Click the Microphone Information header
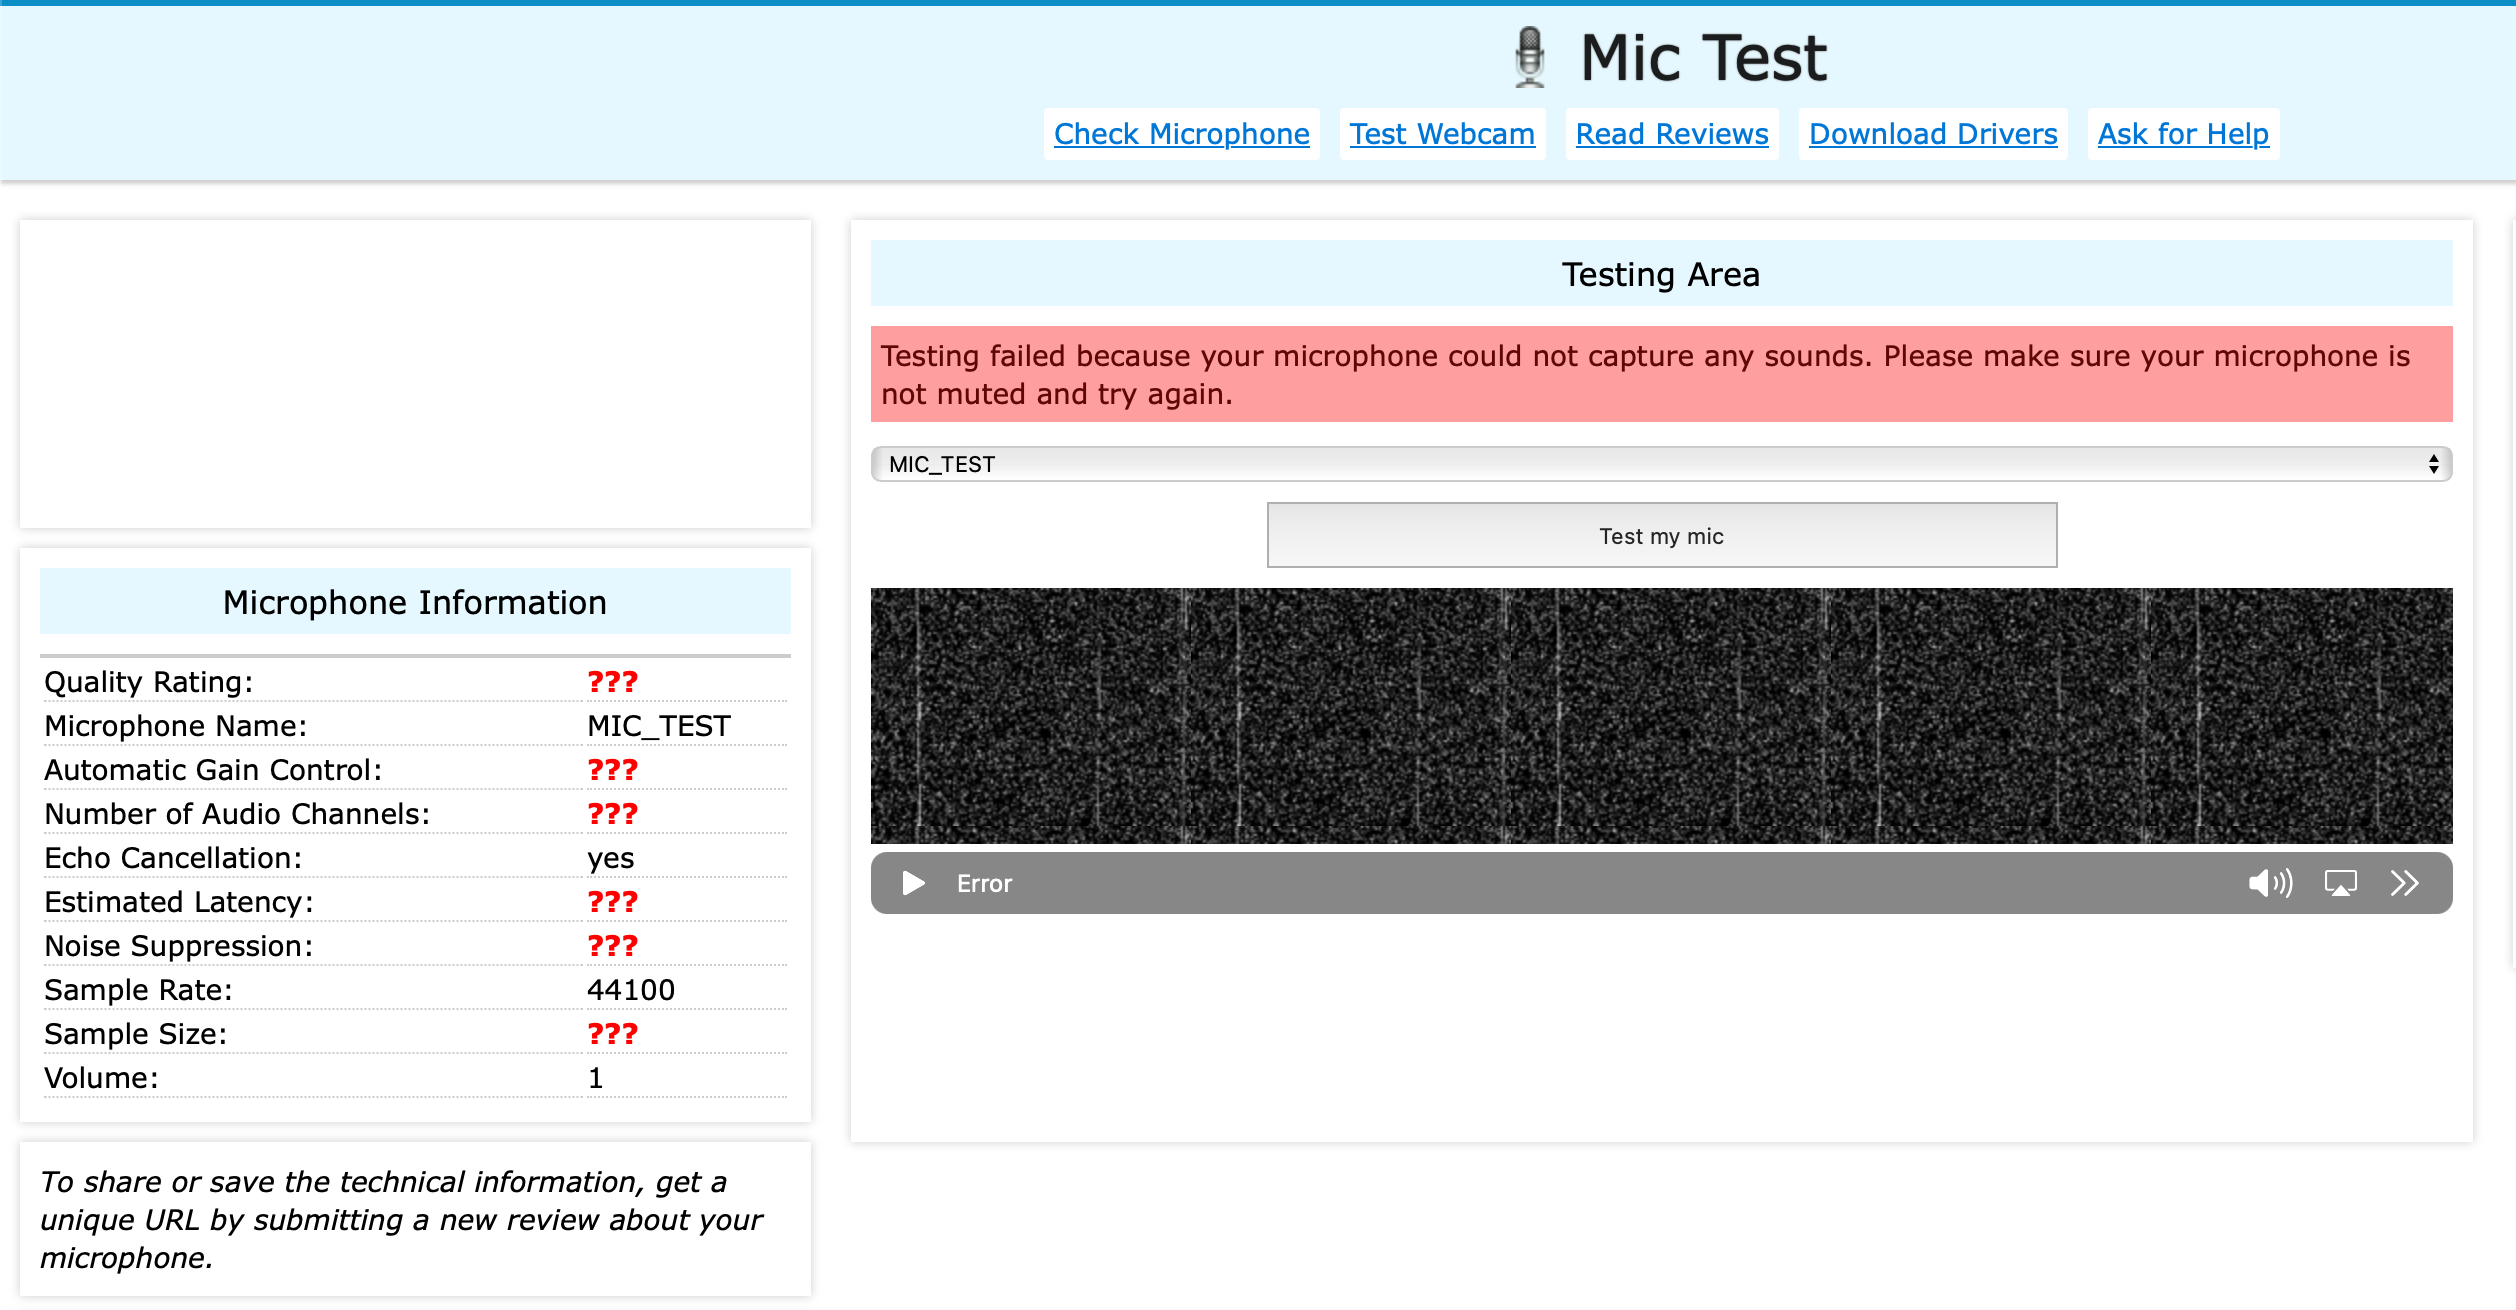Image resolution: width=2516 pixels, height=1310 pixels. click(x=415, y=602)
